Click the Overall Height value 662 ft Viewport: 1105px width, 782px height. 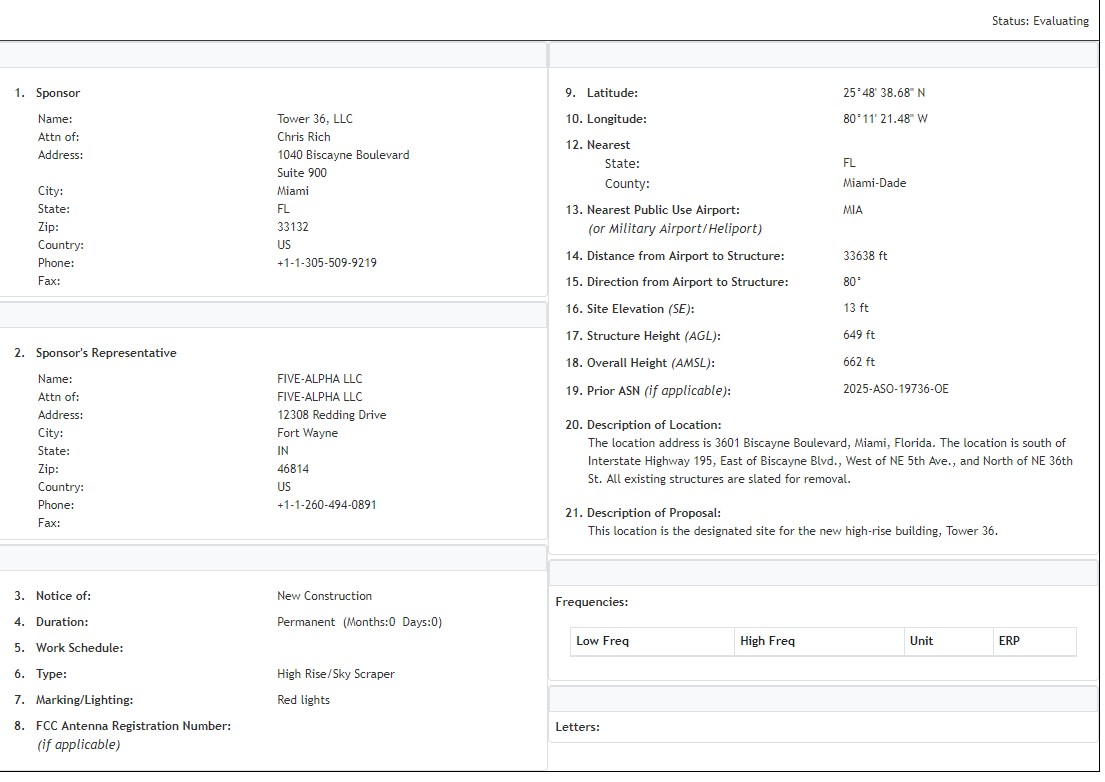[x=858, y=362]
